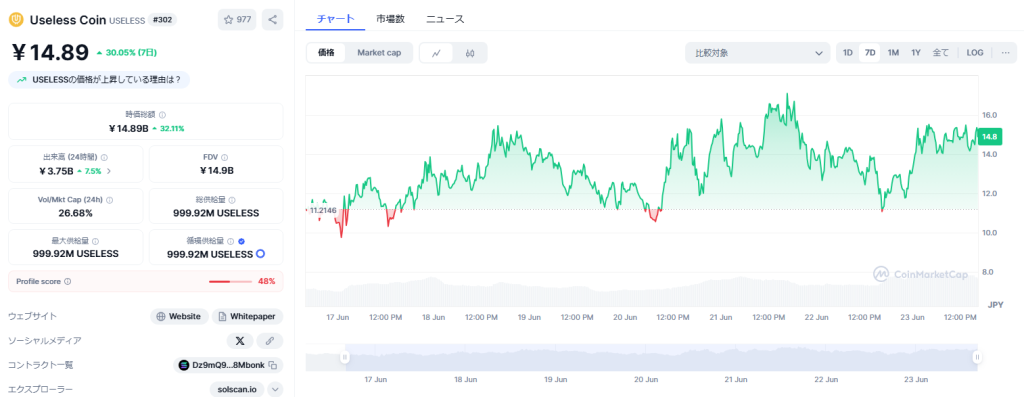This screenshot has height=397, width=1024.
Task: Ask why the USELESS price is rising
Action: point(99,80)
